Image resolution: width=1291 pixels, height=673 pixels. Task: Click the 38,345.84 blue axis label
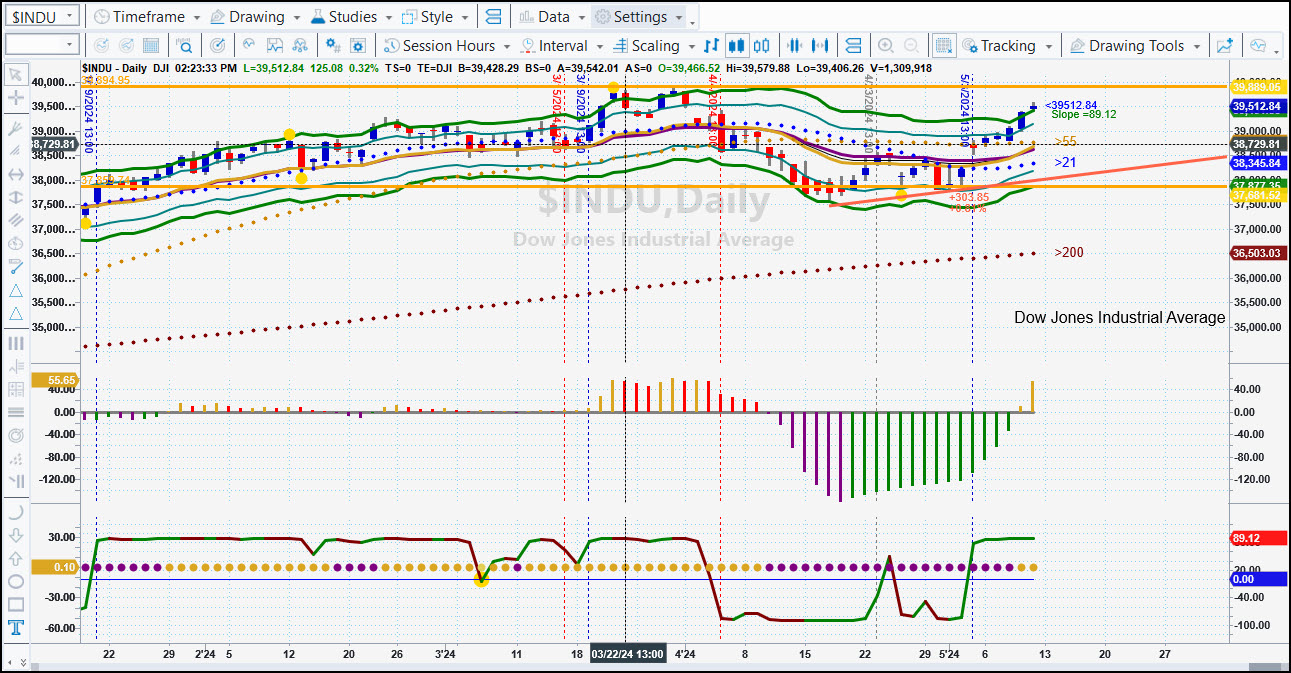1257,163
